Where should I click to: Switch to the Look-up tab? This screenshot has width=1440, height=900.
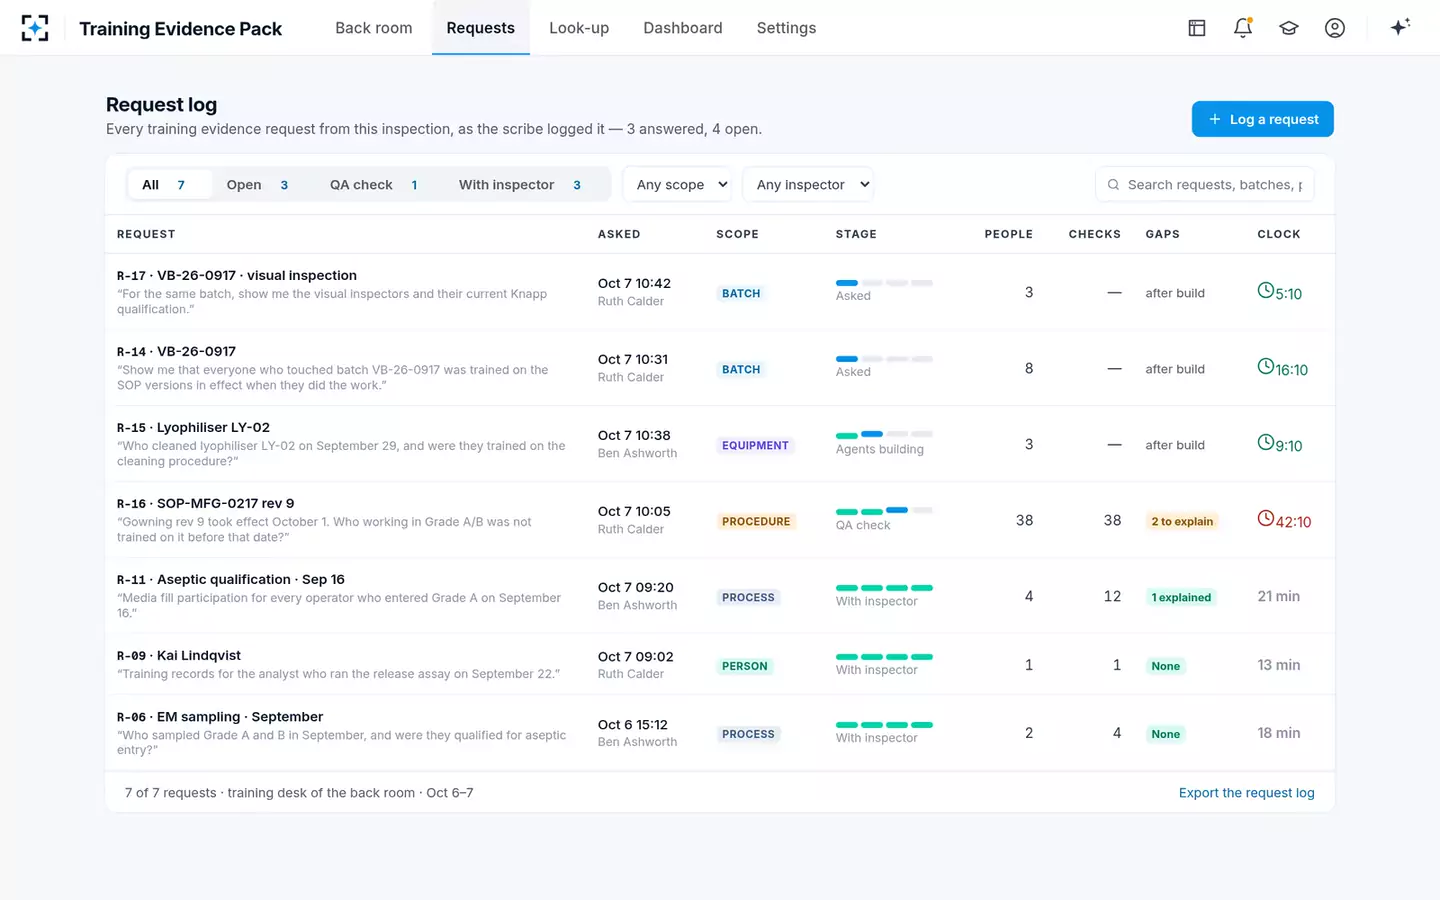tap(579, 28)
